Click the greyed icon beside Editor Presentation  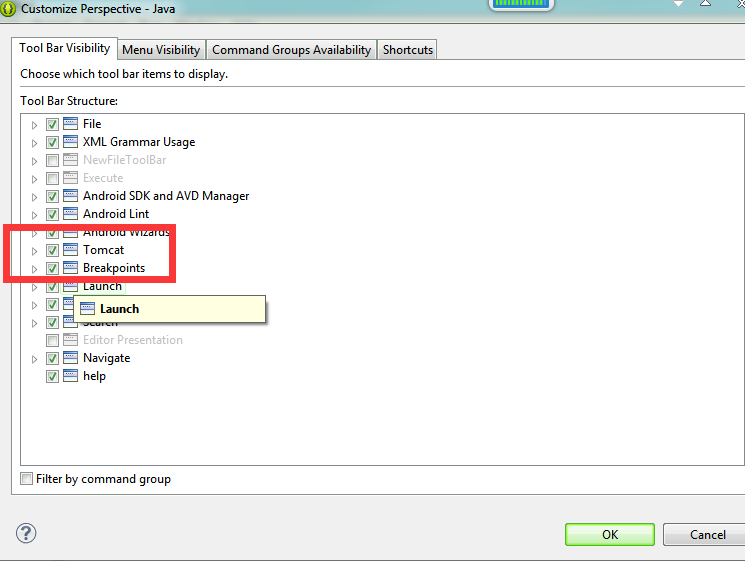(70, 340)
